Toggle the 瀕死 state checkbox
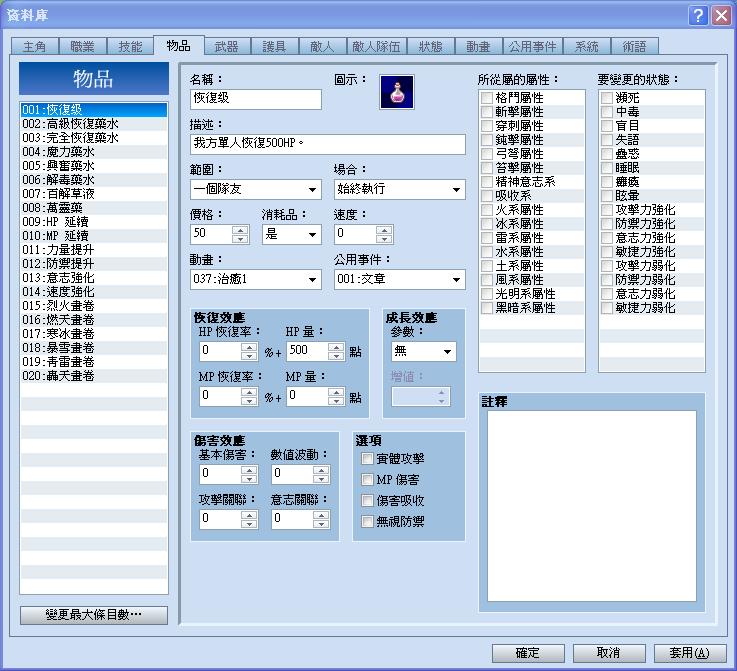Screen dimensions: 737x671 coord(607,98)
